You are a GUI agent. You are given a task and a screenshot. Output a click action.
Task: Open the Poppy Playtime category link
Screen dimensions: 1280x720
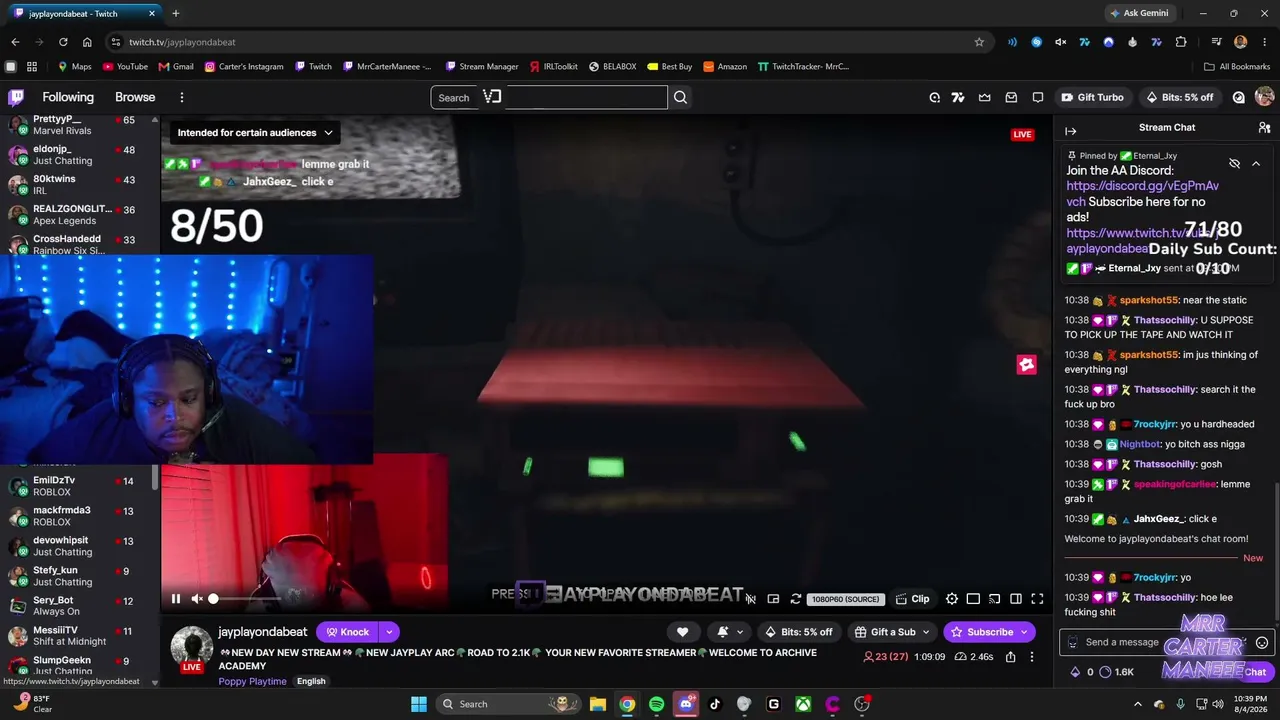tap(253, 681)
